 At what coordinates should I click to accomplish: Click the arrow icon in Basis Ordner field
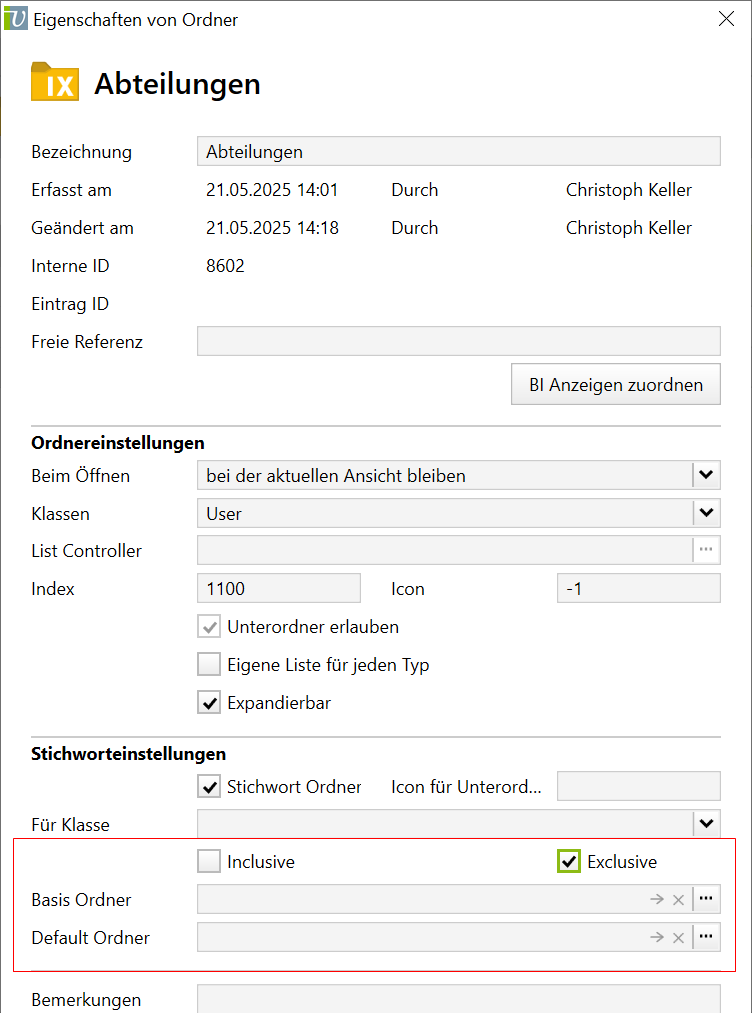click(x=656, y=899)
